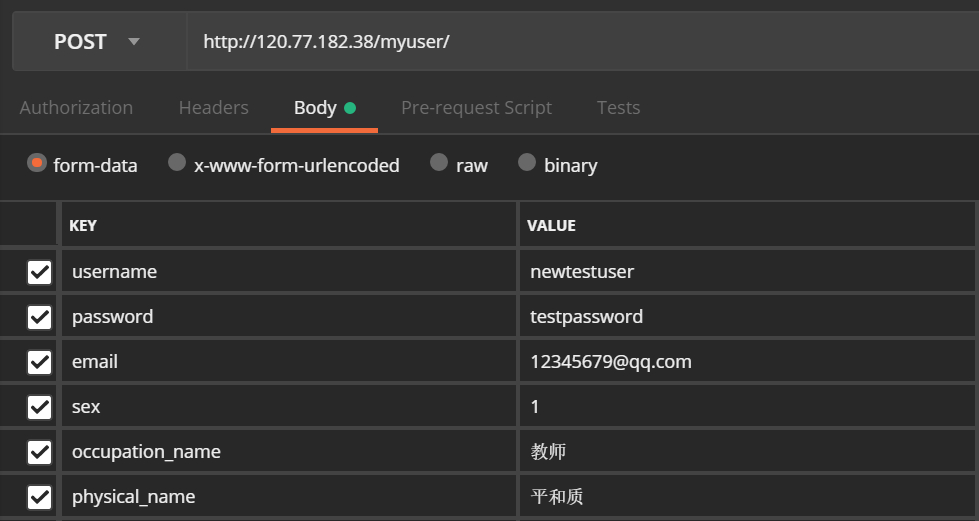Choose x-www-form-urlencoded body type

[x=177, y=163]
